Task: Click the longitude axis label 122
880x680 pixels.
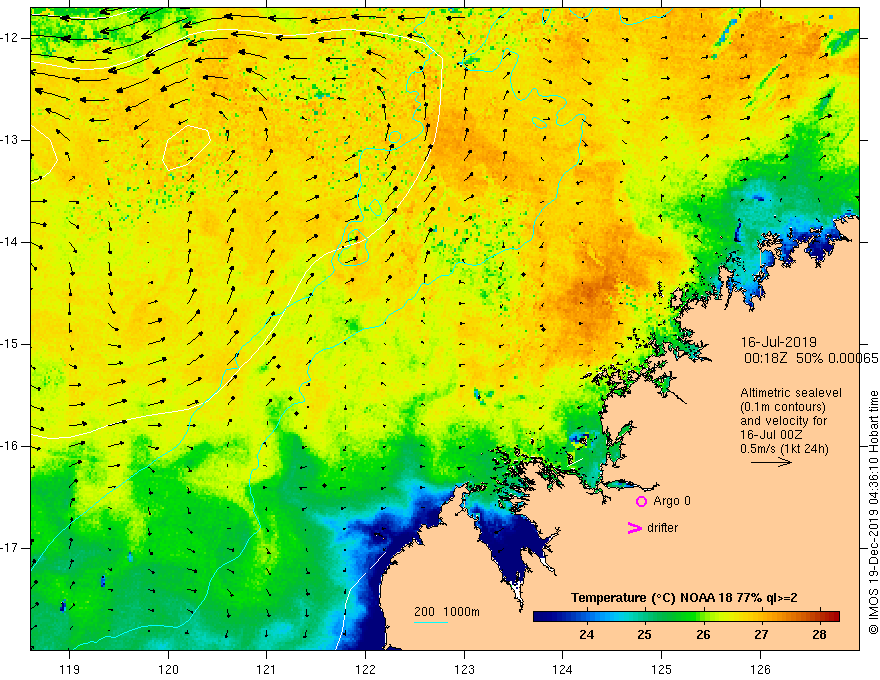Action: (x=365, y=669)
